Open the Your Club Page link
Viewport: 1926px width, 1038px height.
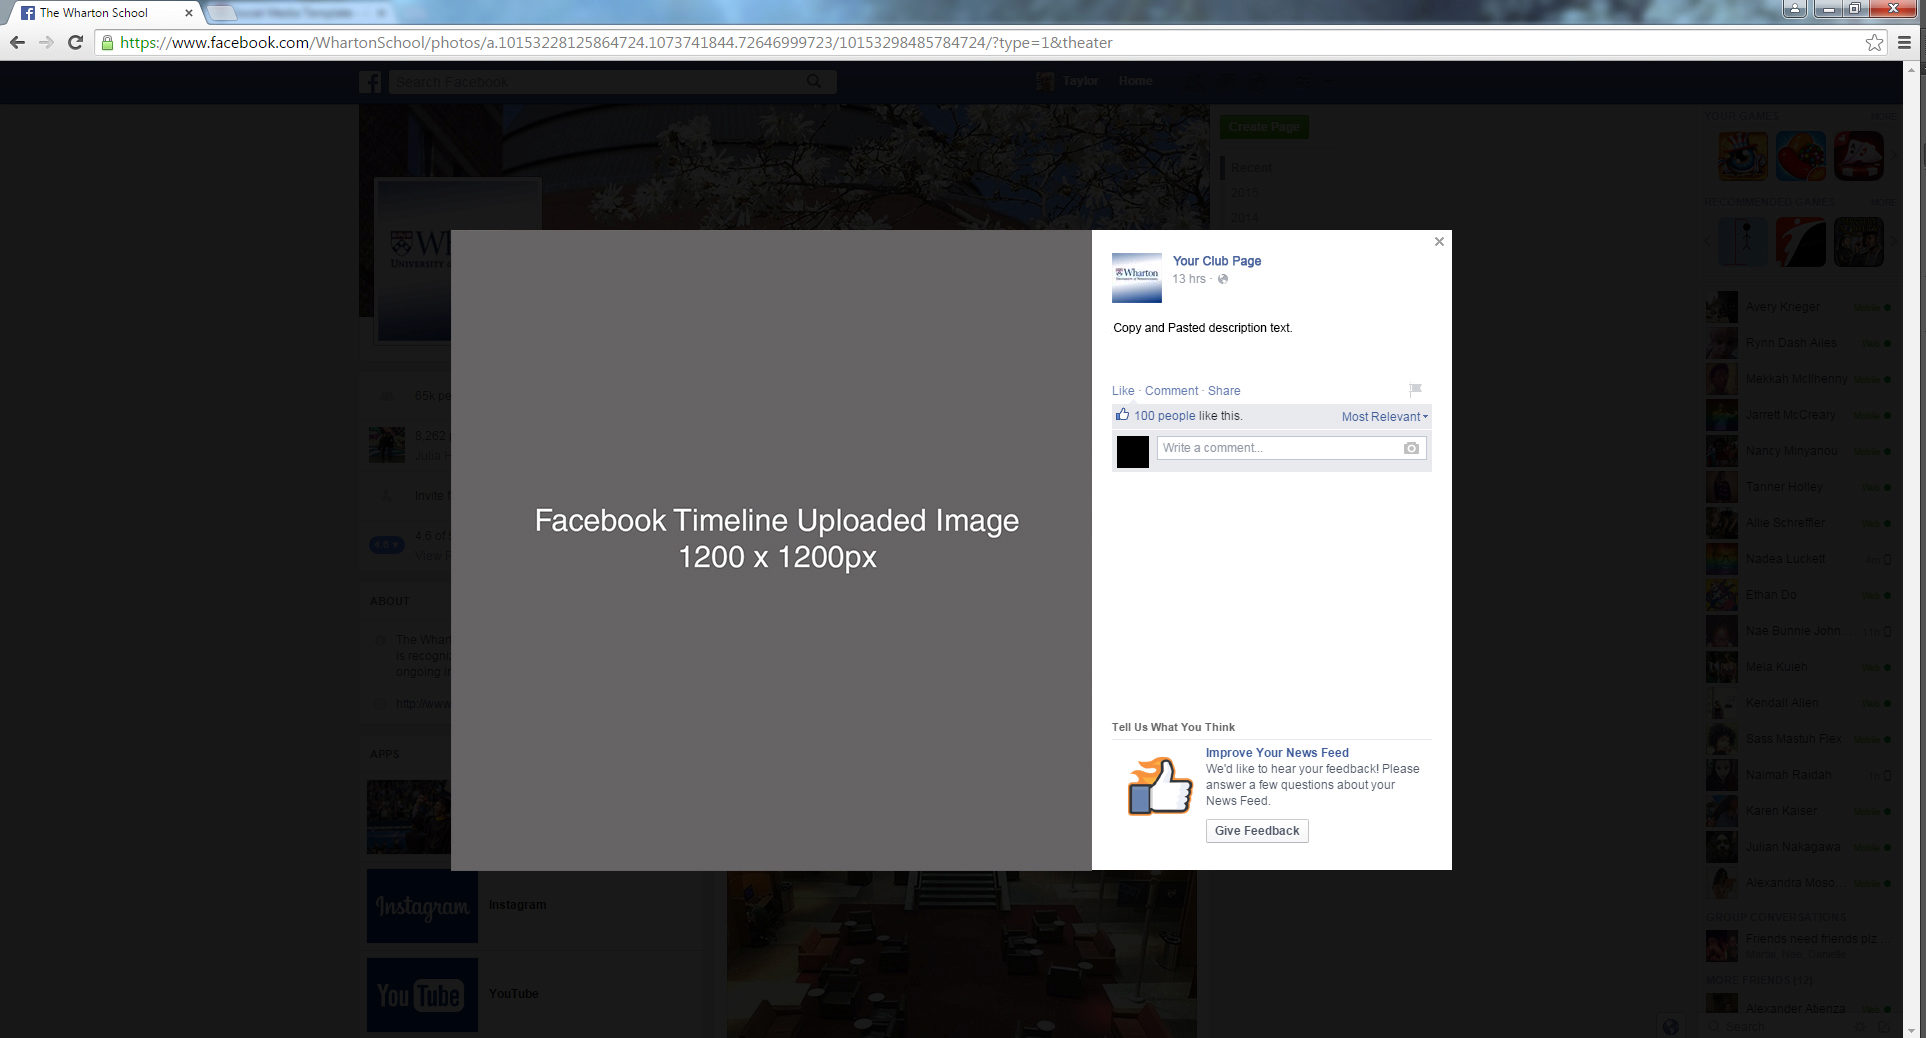(x=1216, y=261)
